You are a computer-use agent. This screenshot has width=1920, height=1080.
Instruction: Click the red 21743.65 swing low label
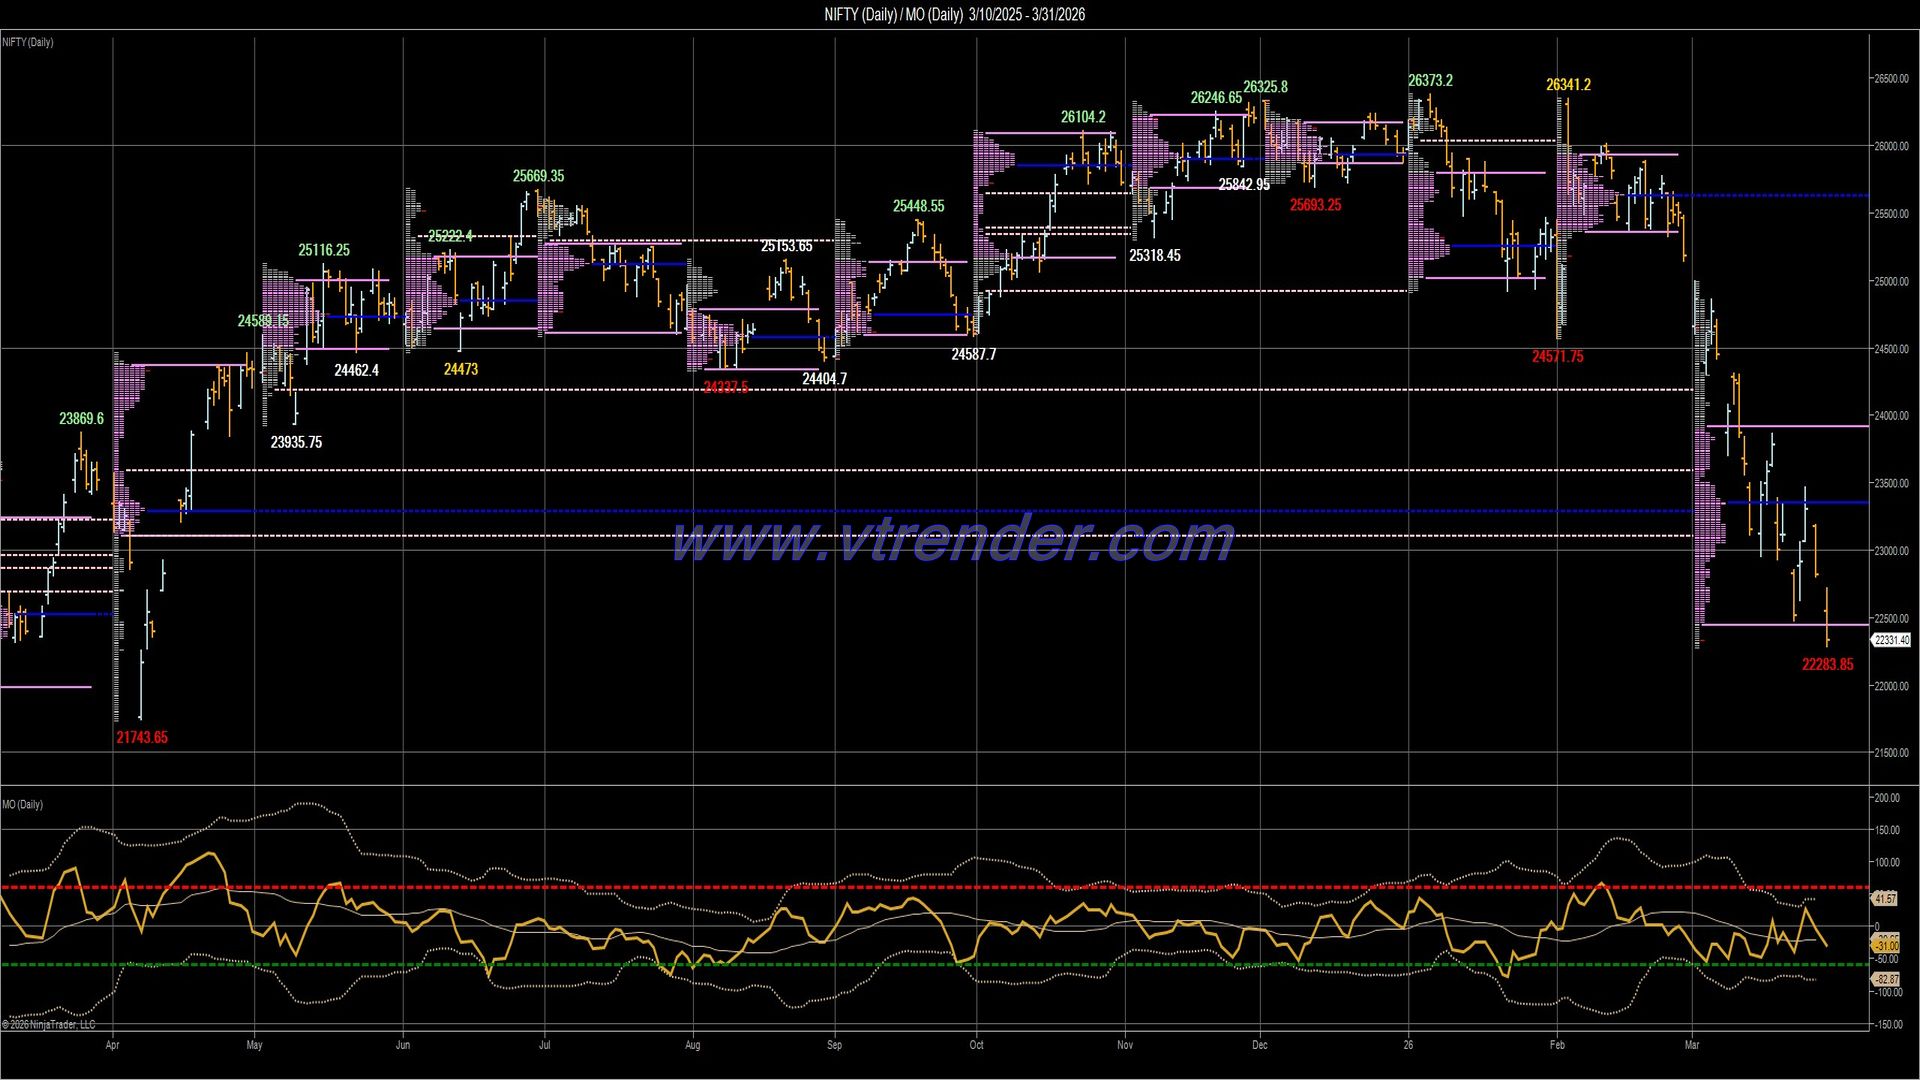(142, 737)
